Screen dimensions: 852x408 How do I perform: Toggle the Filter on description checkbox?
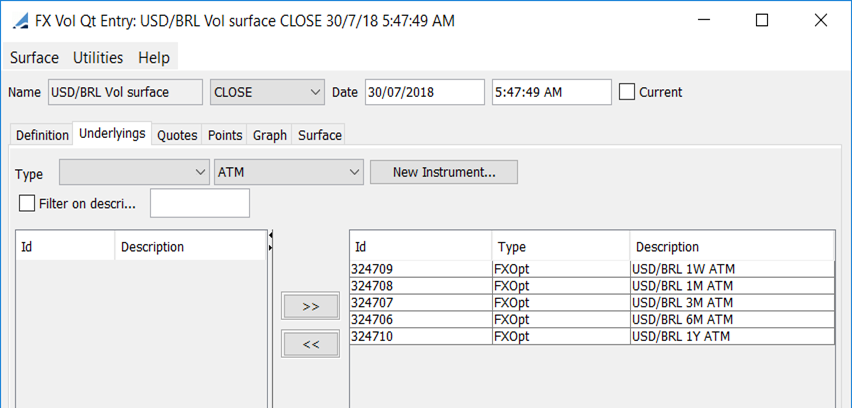[x=27, y=204]
